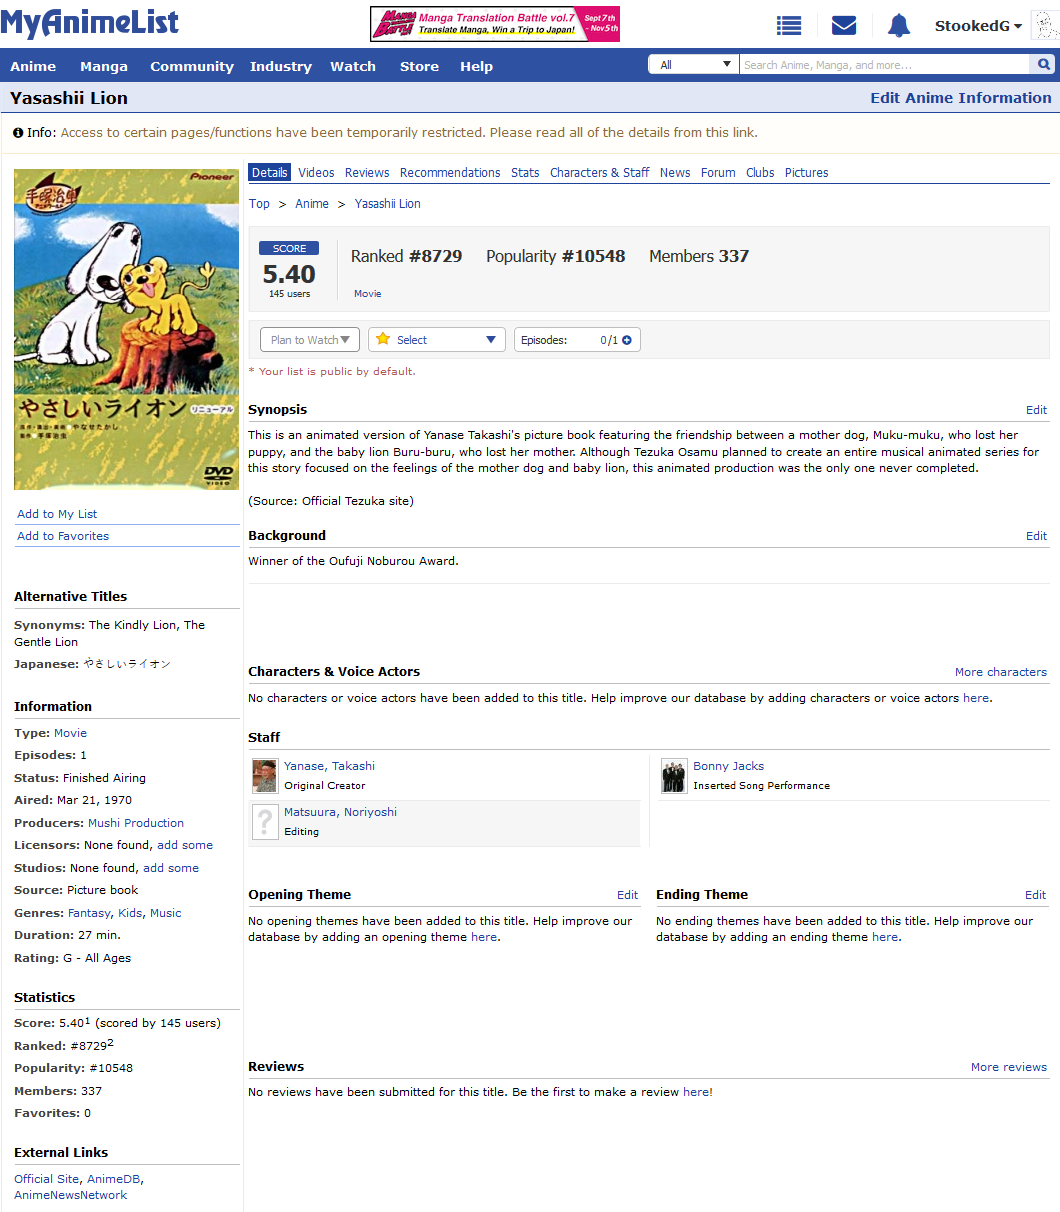The image size is (1060, 1212).
Task: Edit the Background section
Action: tap(1036, 536)
